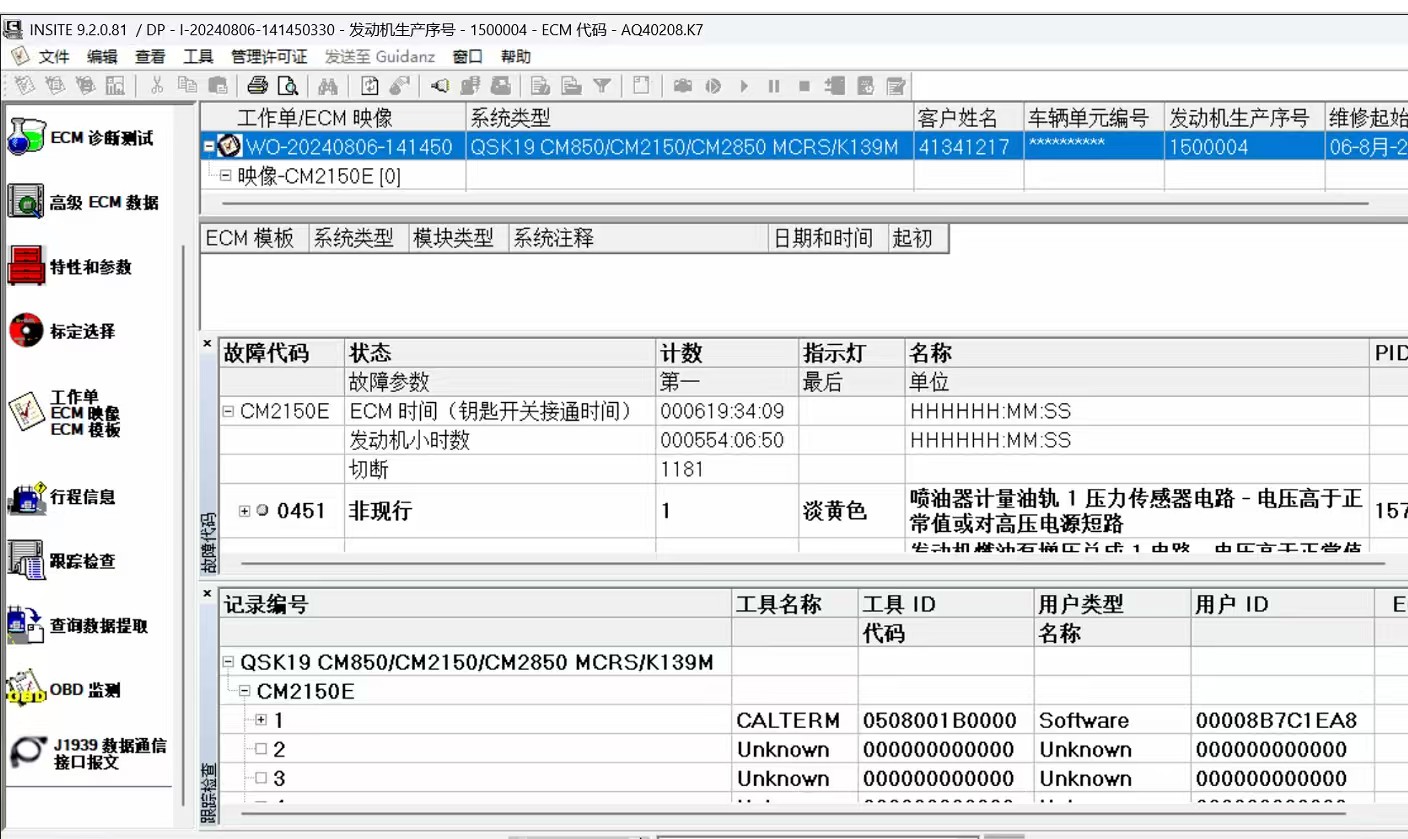Viewport: 1408px width, 839px height.
Task: Open the 工具 menu
Action: point(198,57)
